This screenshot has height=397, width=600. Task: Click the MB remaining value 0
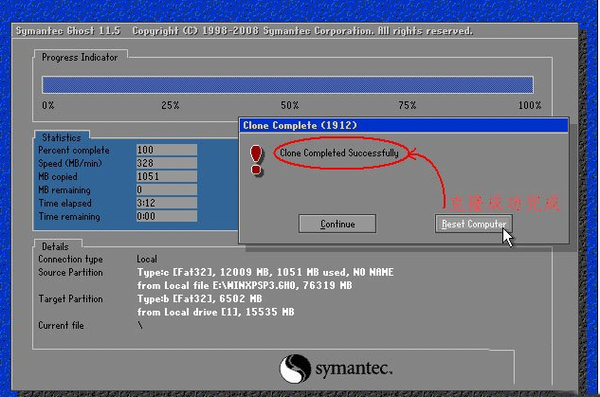coord(166,190)
